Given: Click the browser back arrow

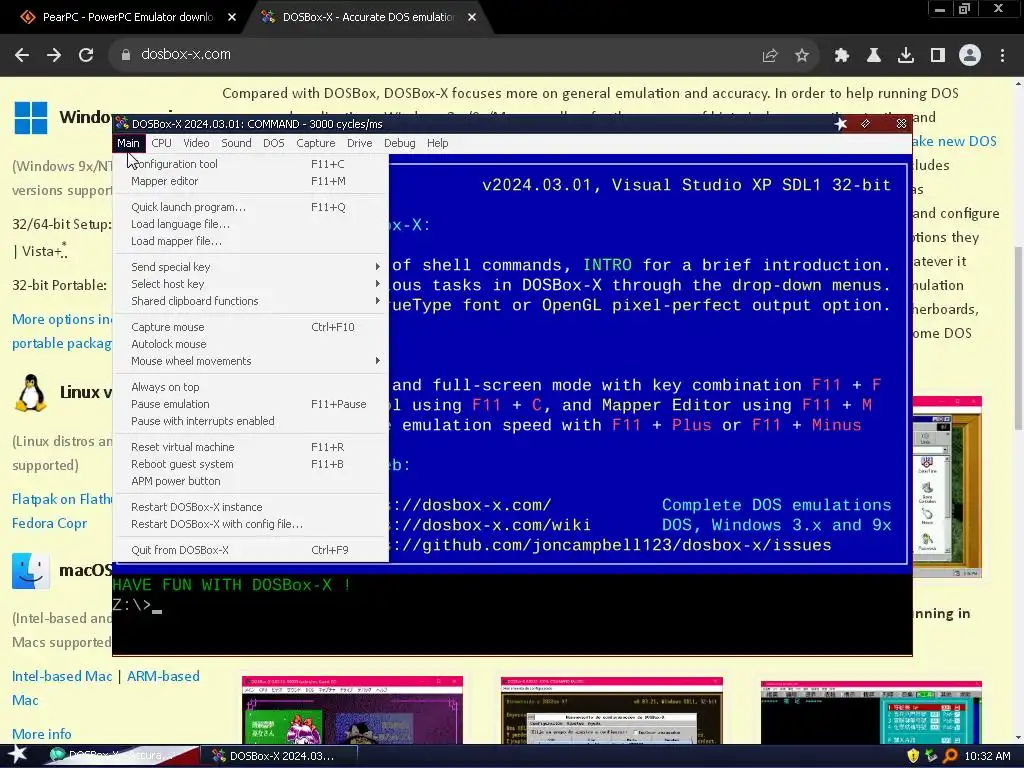Looking at the screenshot, I should click(x=22, y=55).
